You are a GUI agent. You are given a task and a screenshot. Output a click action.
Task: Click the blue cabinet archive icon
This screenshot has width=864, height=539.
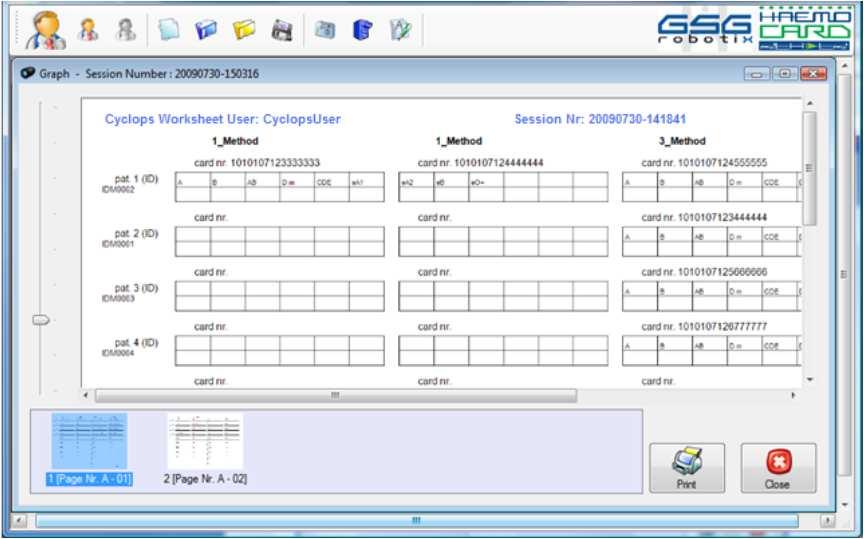[362, 30]
